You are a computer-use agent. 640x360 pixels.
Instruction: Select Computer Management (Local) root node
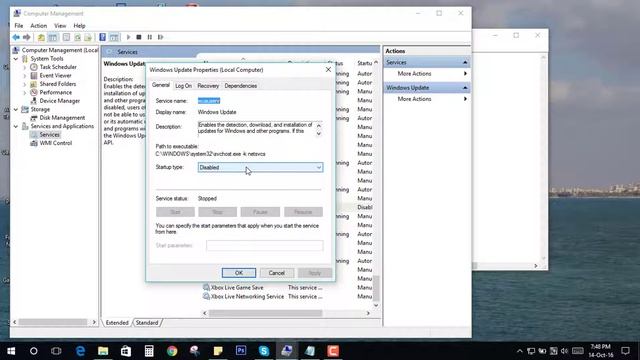pos(56,50)
